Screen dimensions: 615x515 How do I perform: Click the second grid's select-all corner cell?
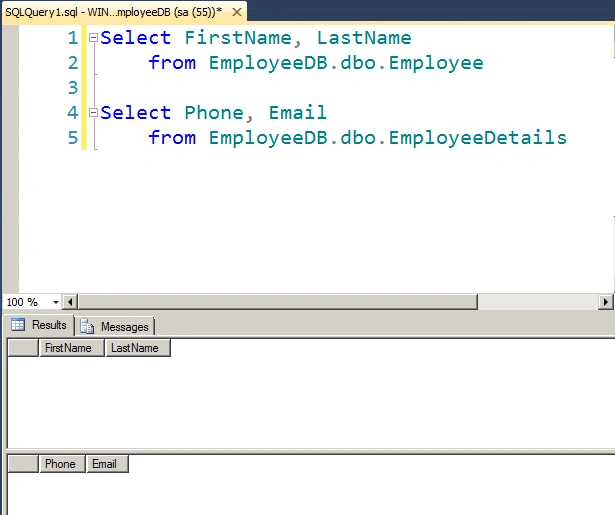(23, 464)
